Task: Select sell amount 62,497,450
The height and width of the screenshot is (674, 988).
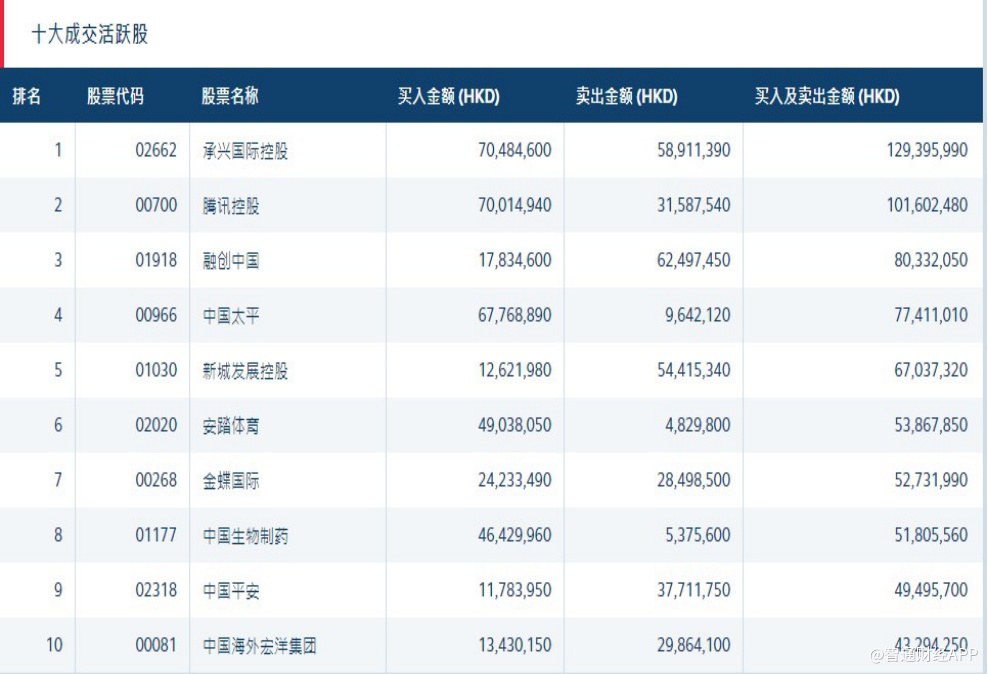Action: pos(694,260)
